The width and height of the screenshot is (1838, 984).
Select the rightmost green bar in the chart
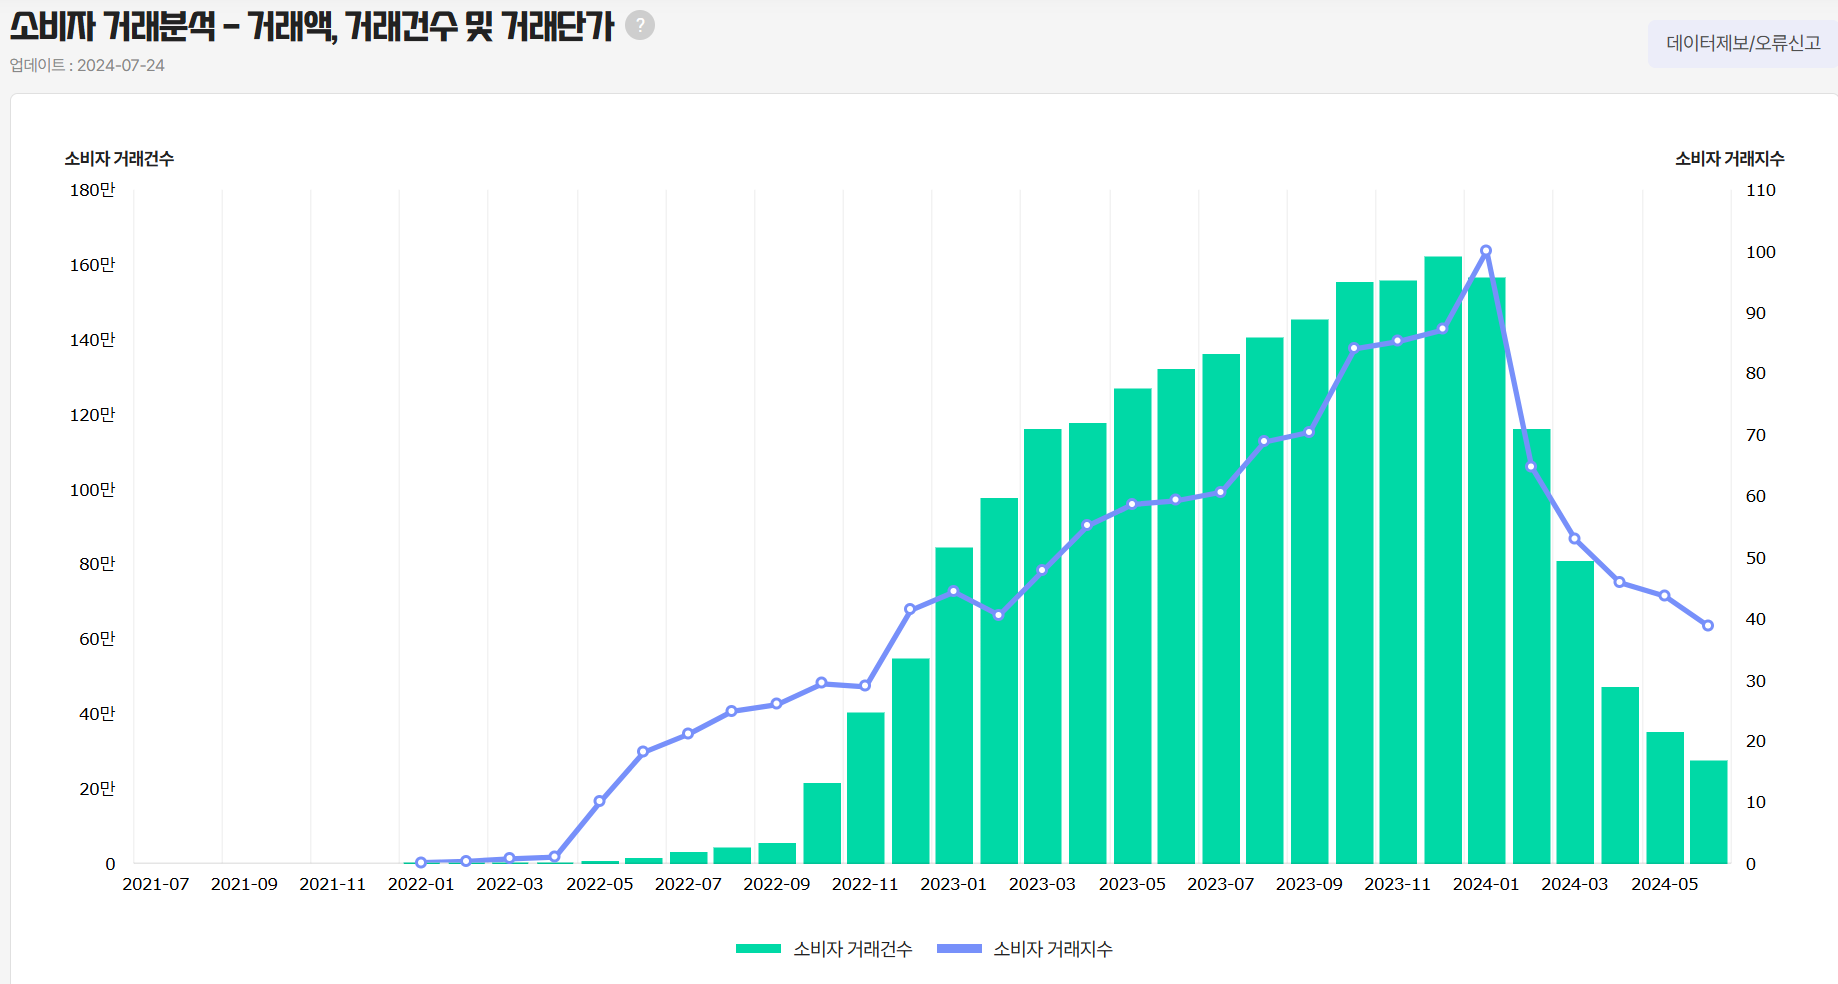coord(1709,812)
